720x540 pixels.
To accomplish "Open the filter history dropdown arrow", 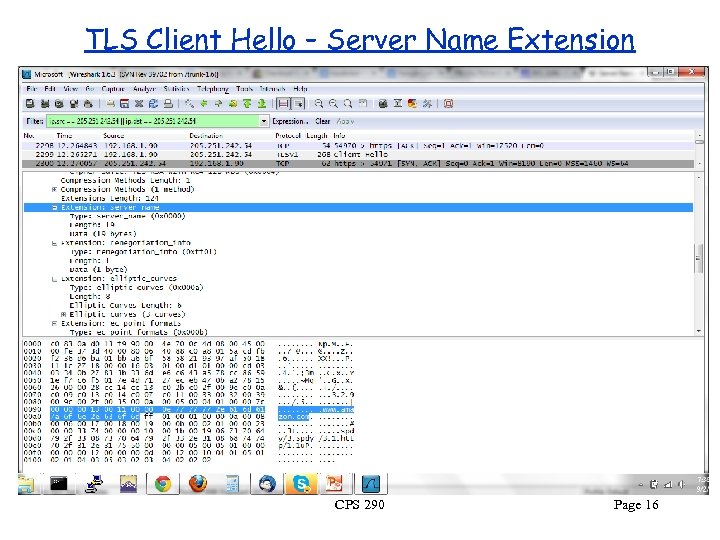I will (264, 121).
